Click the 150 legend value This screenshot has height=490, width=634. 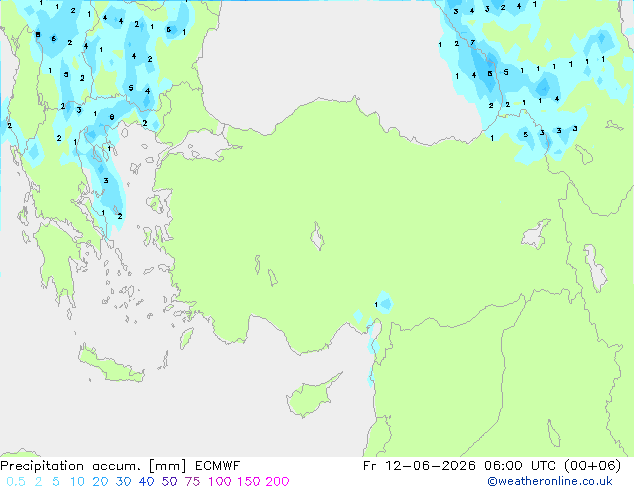point(248,482)
